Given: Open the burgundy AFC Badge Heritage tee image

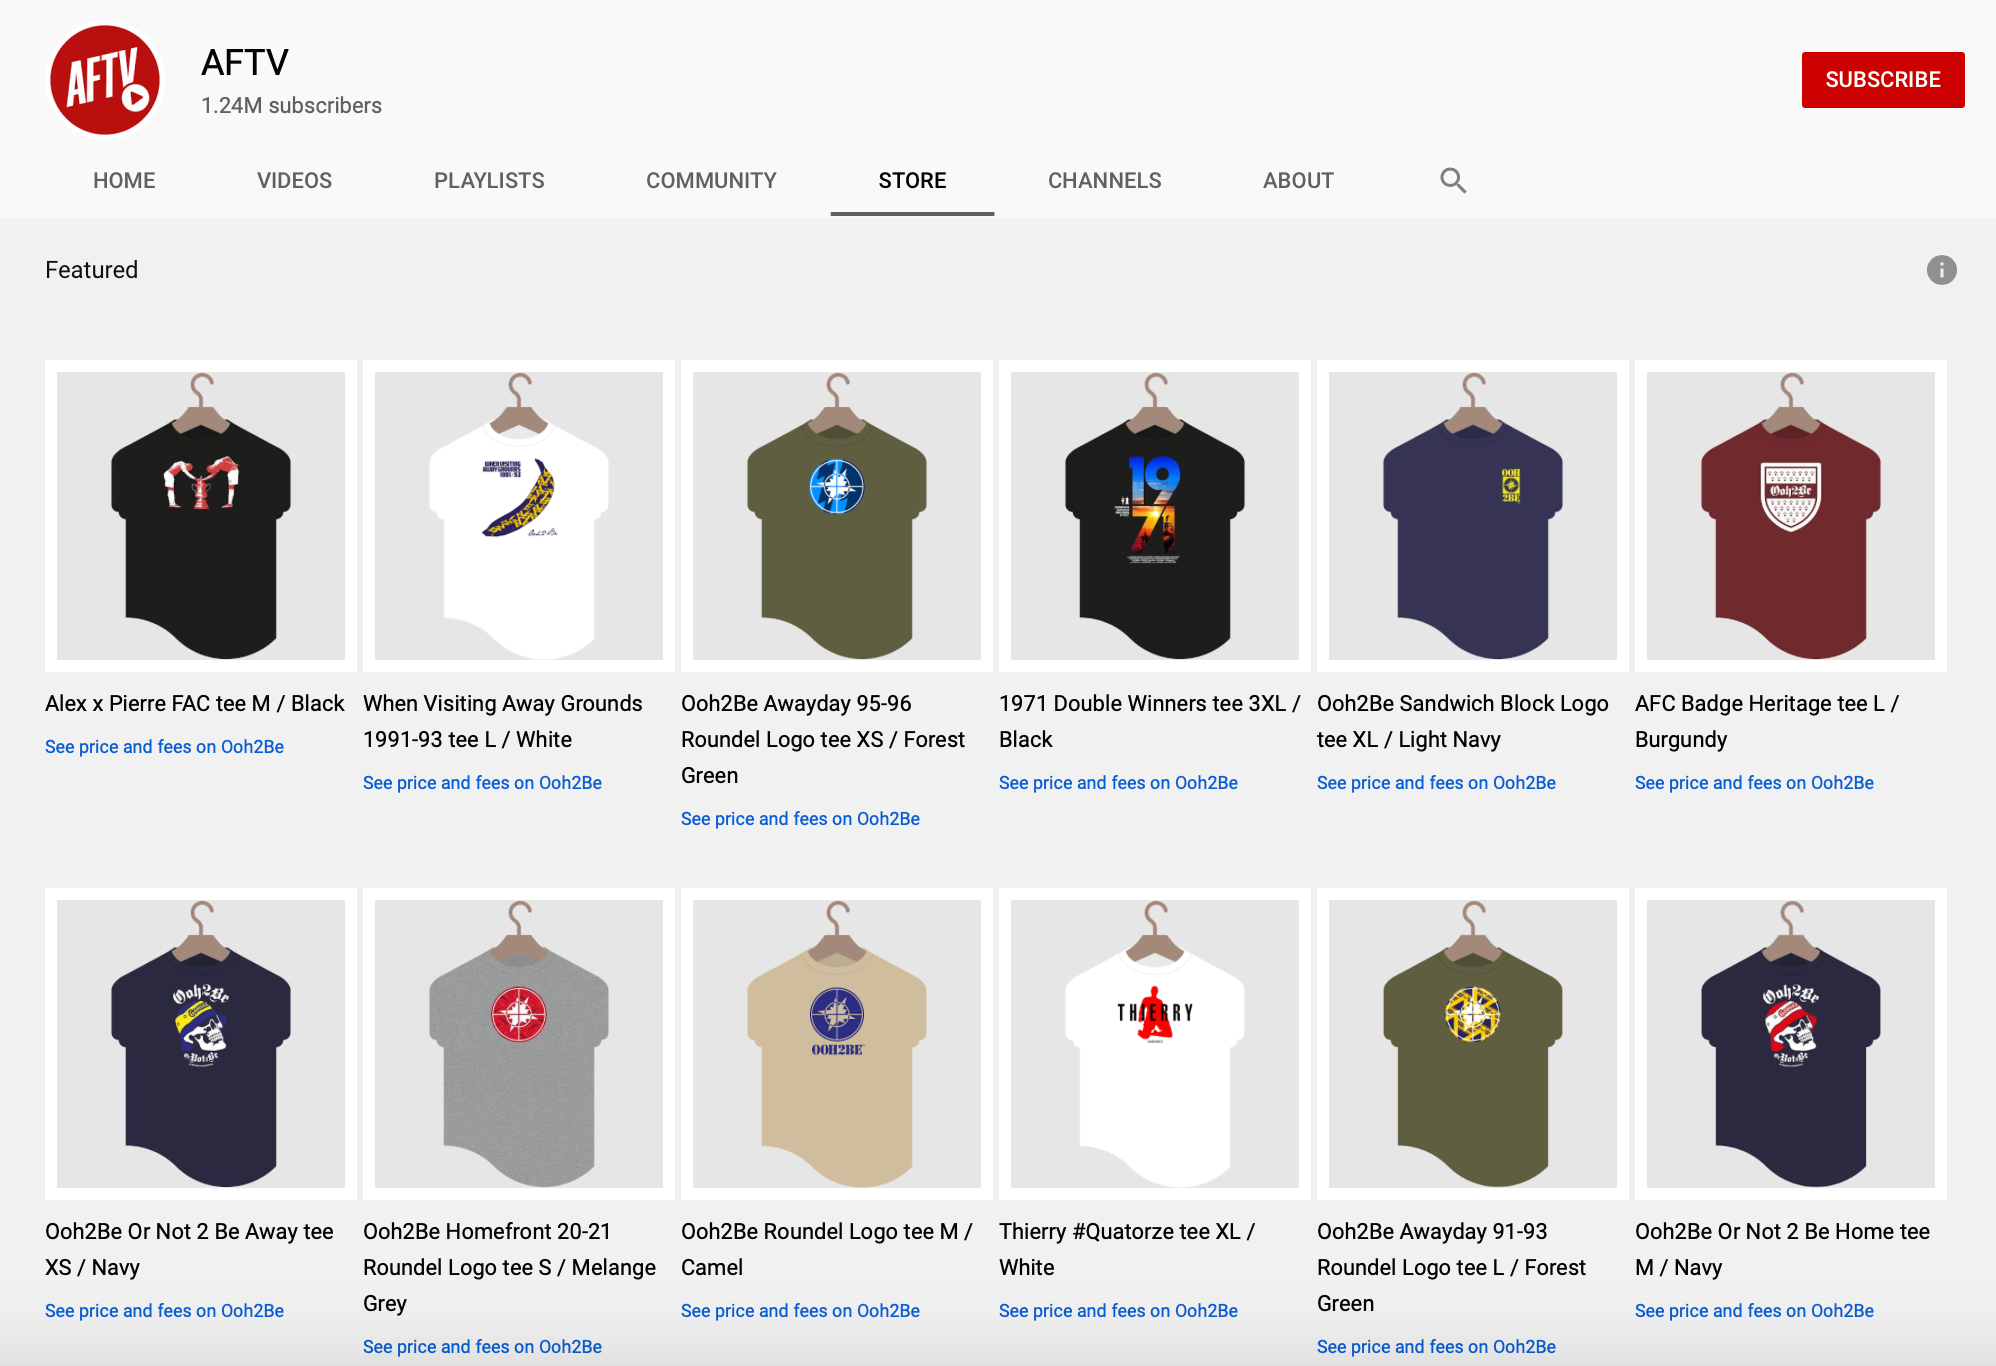Looking at the screenshot, I should pos(1790,516).
